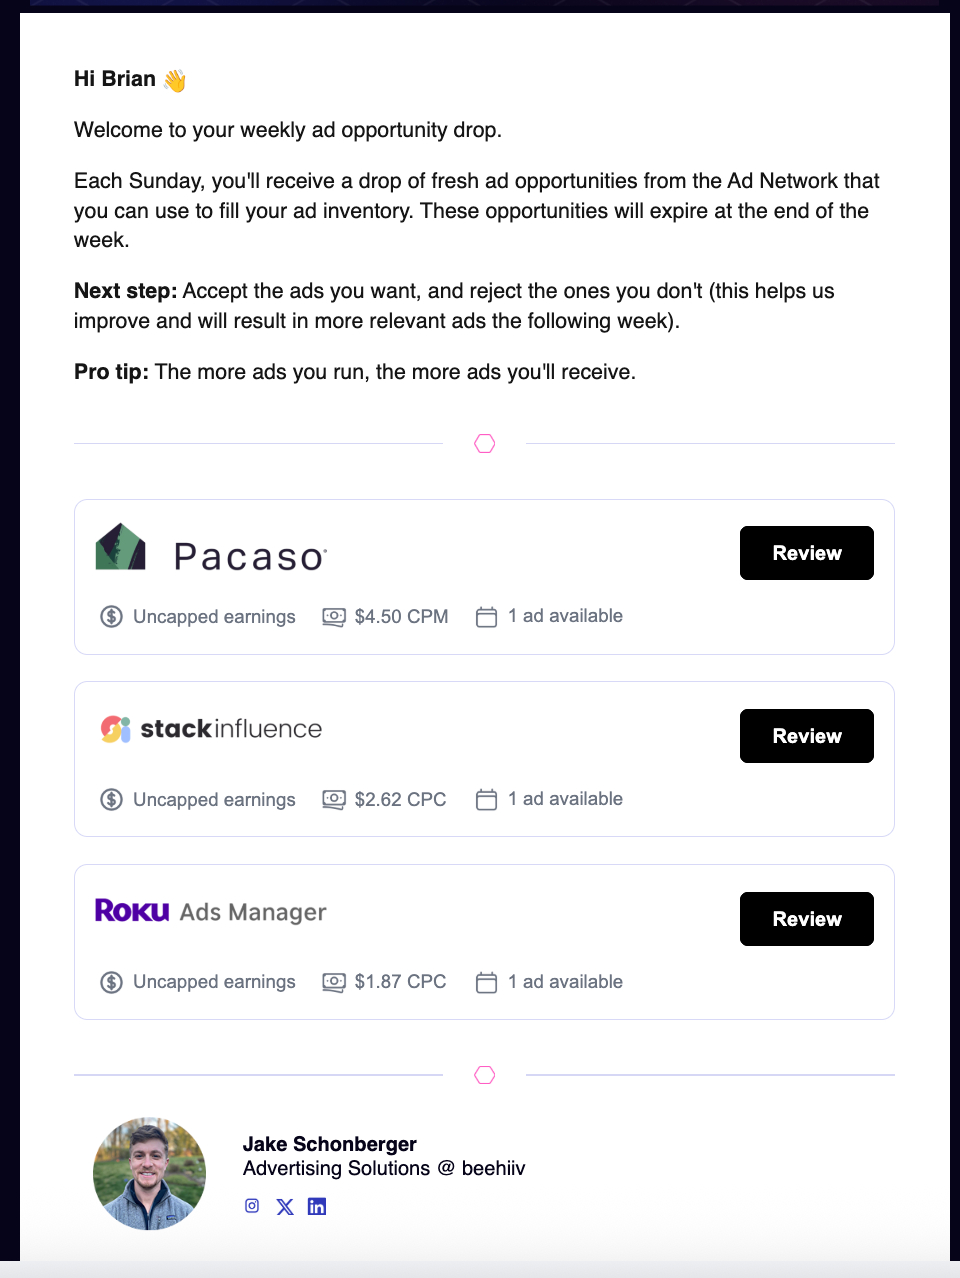The height and width of the screenshot is (1278, 960).
Task: Click the pink hexagon divider above the ad cards
Action: (485, 444)
